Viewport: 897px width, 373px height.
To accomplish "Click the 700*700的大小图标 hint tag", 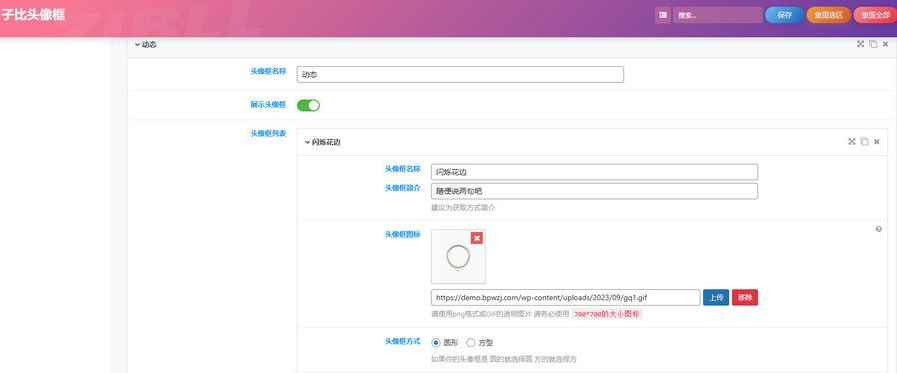I will (x=607, y=314).
